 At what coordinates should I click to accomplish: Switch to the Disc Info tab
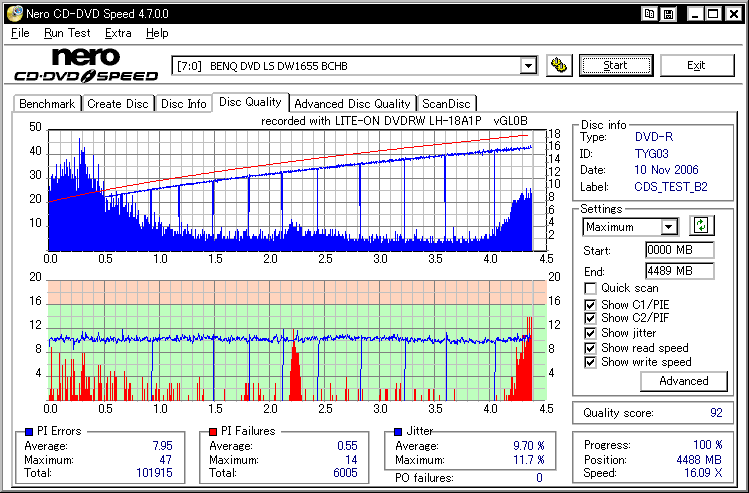pyautogui.click(x=183, y=104)
